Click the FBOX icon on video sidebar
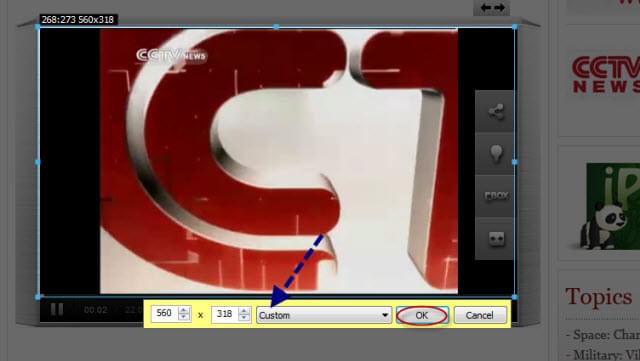The width and height of the screenshot is (640, 361). pyautogui.click(x=496, y=196)
